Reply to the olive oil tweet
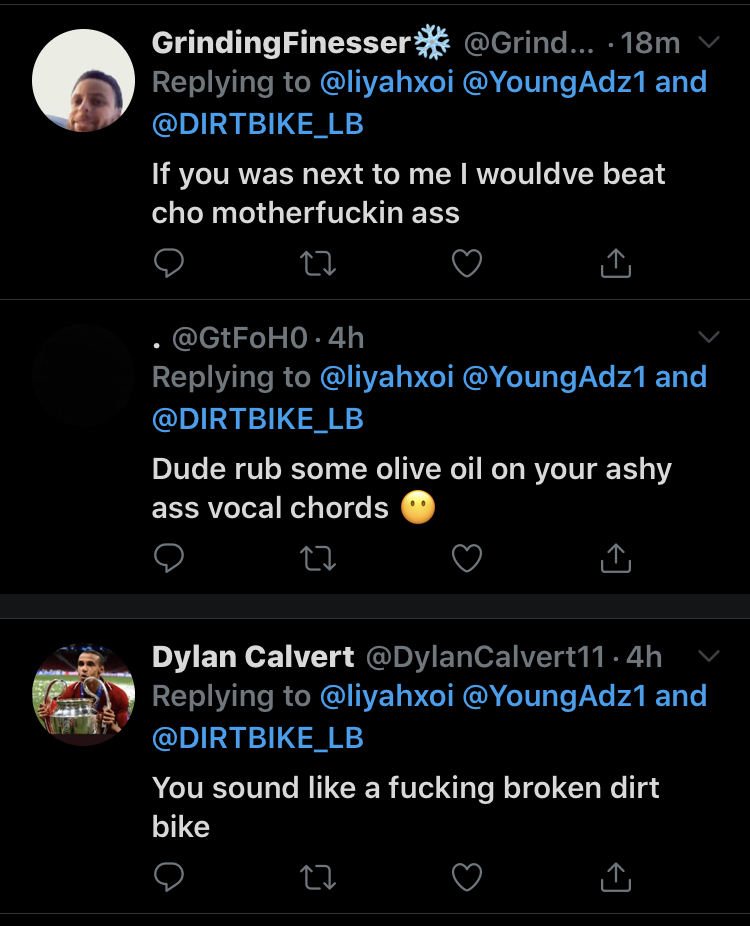This screenshot has width=750, height=926. click(170, 558)
